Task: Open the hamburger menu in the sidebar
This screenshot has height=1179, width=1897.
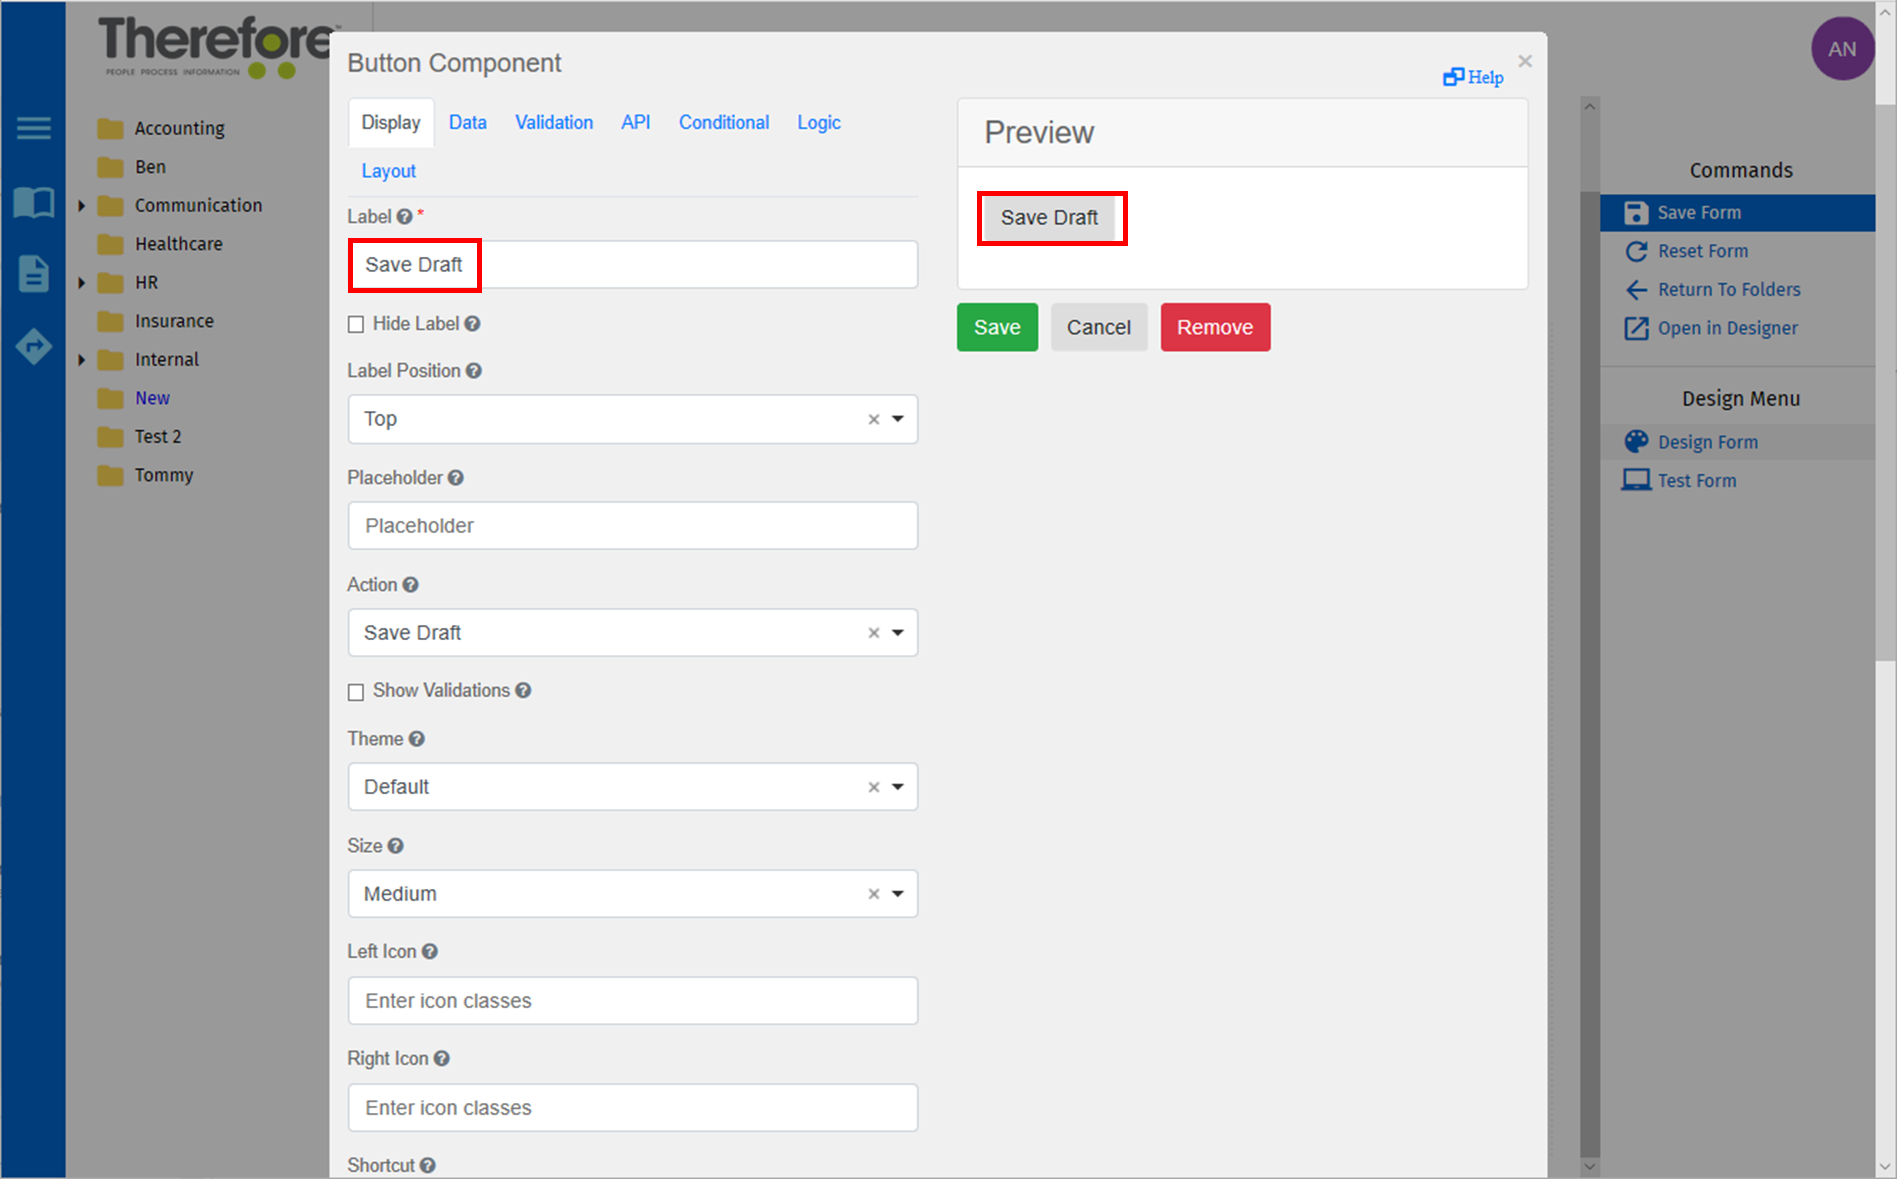Action: [x=33, y=128]
